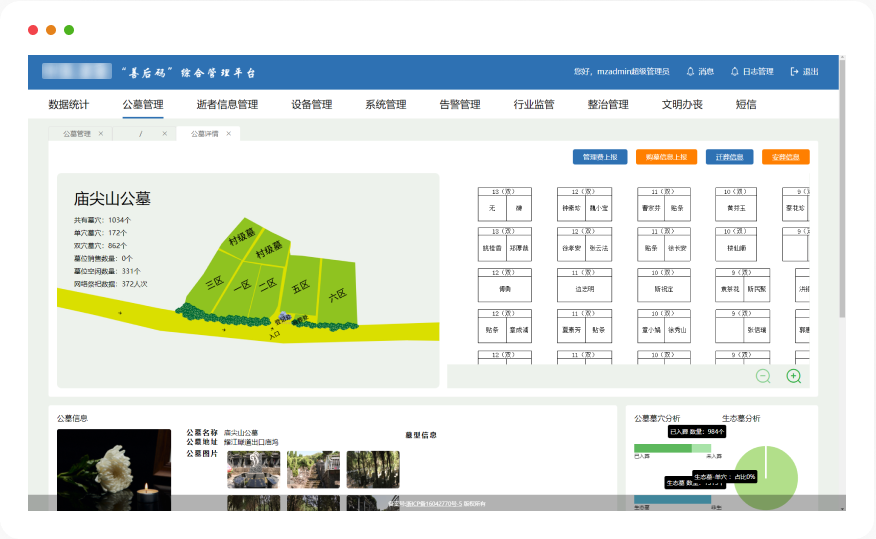The image size is (876, 539).
Task: Open the 数据统计 menu
Action: click(x=68, y=105)
